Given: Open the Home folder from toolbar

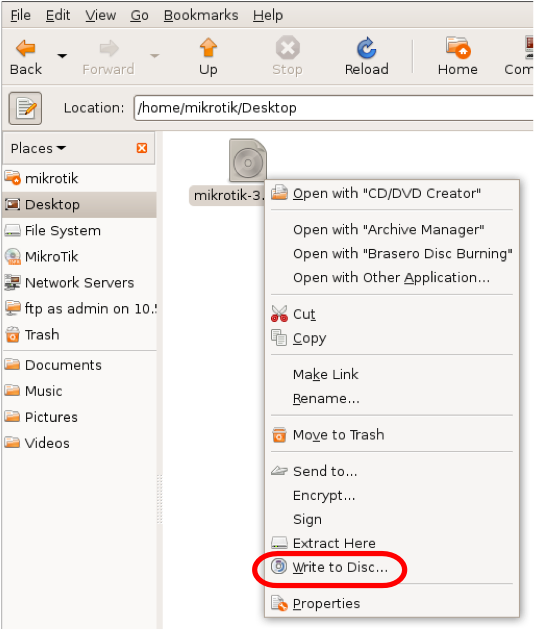Looking at the screenshot, I should tap(458, 57).
